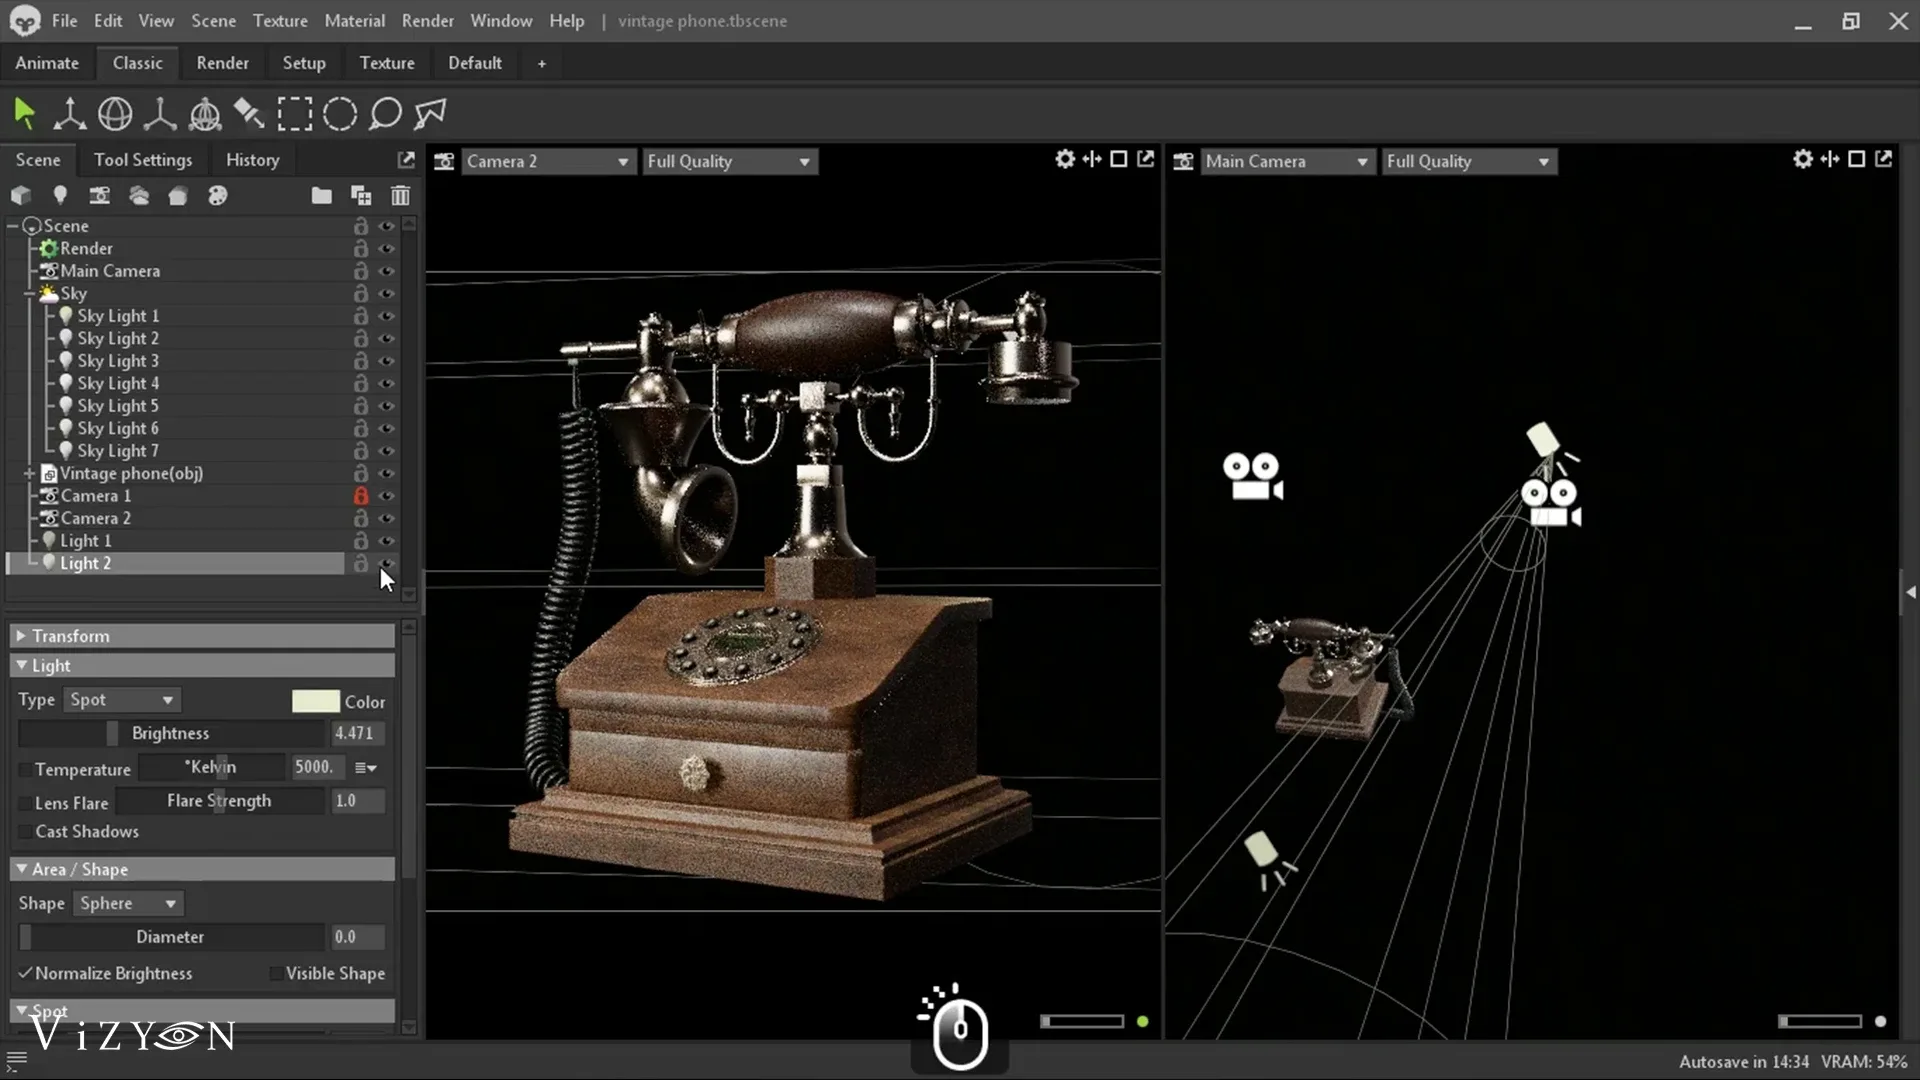Switch to the Tool Settings tab
Viewport: 1920px width, 1080px height.
tap(143, 159)
